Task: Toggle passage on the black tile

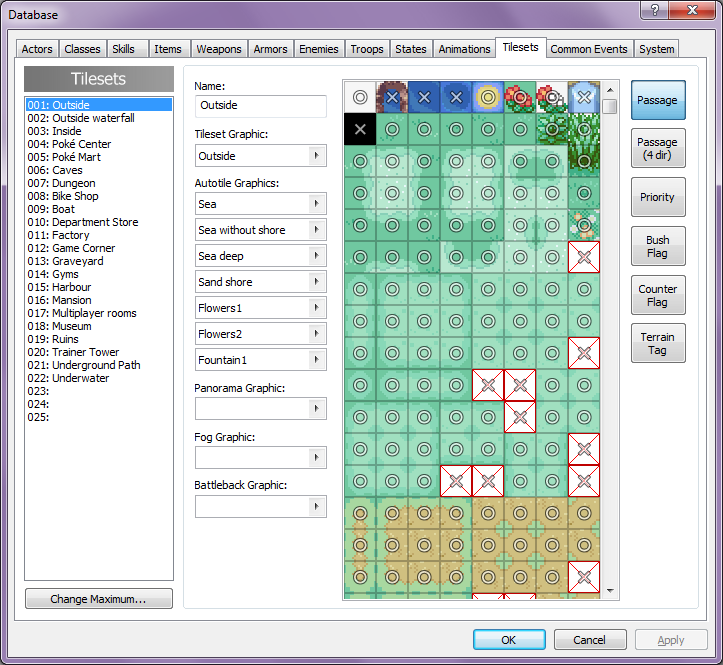Action: tap(360, 130)
